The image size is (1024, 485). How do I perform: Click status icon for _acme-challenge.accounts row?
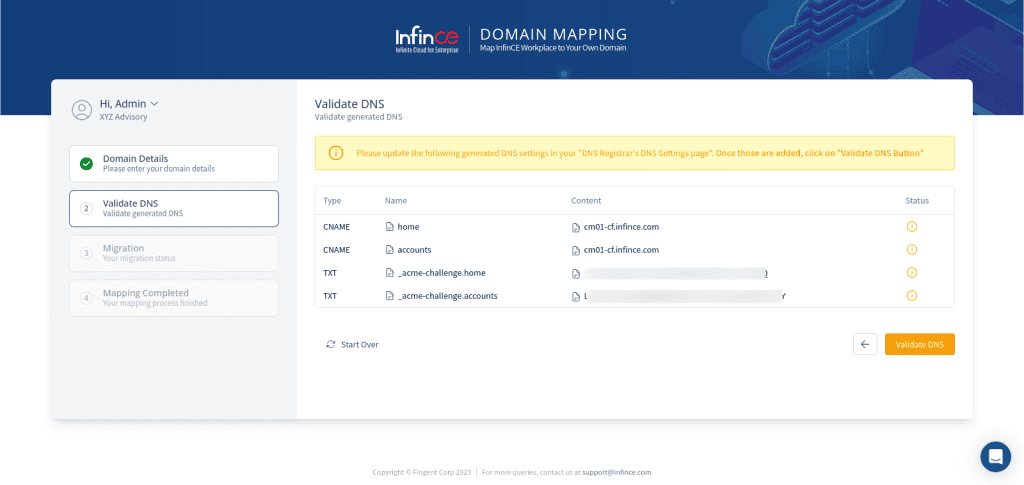point(912,295)
